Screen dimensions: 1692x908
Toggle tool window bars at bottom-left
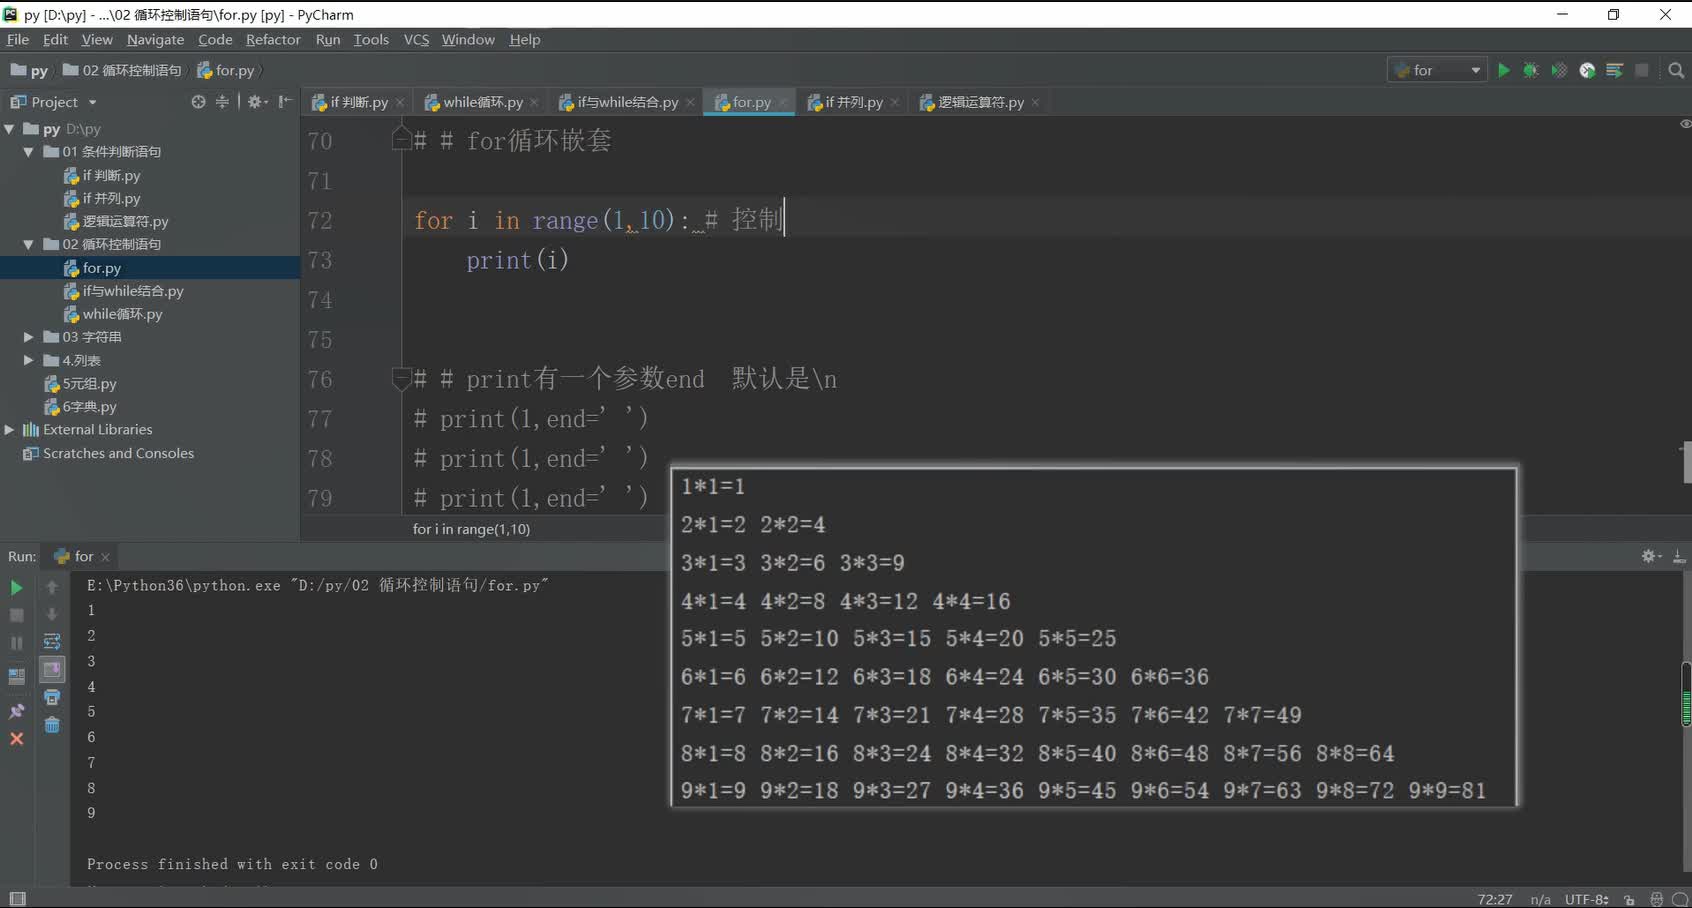click(17, 898)
